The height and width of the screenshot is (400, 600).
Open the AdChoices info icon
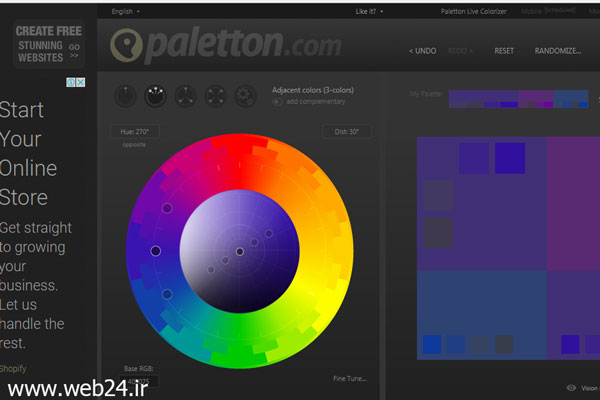(71, 82)
